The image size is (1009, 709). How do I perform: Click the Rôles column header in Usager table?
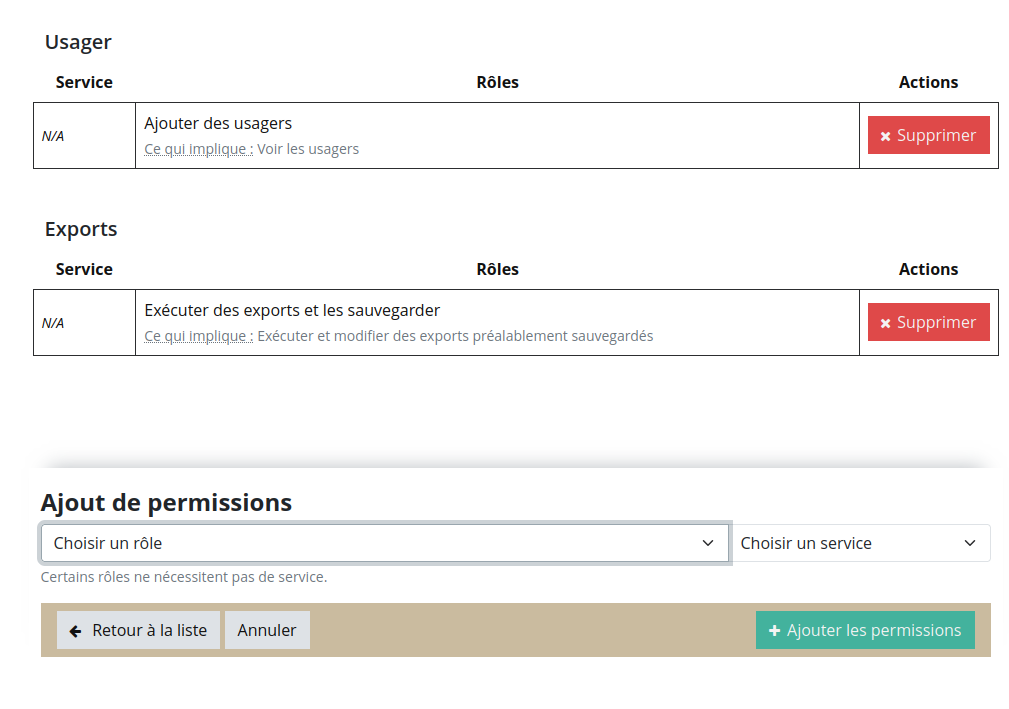(497, 82)
